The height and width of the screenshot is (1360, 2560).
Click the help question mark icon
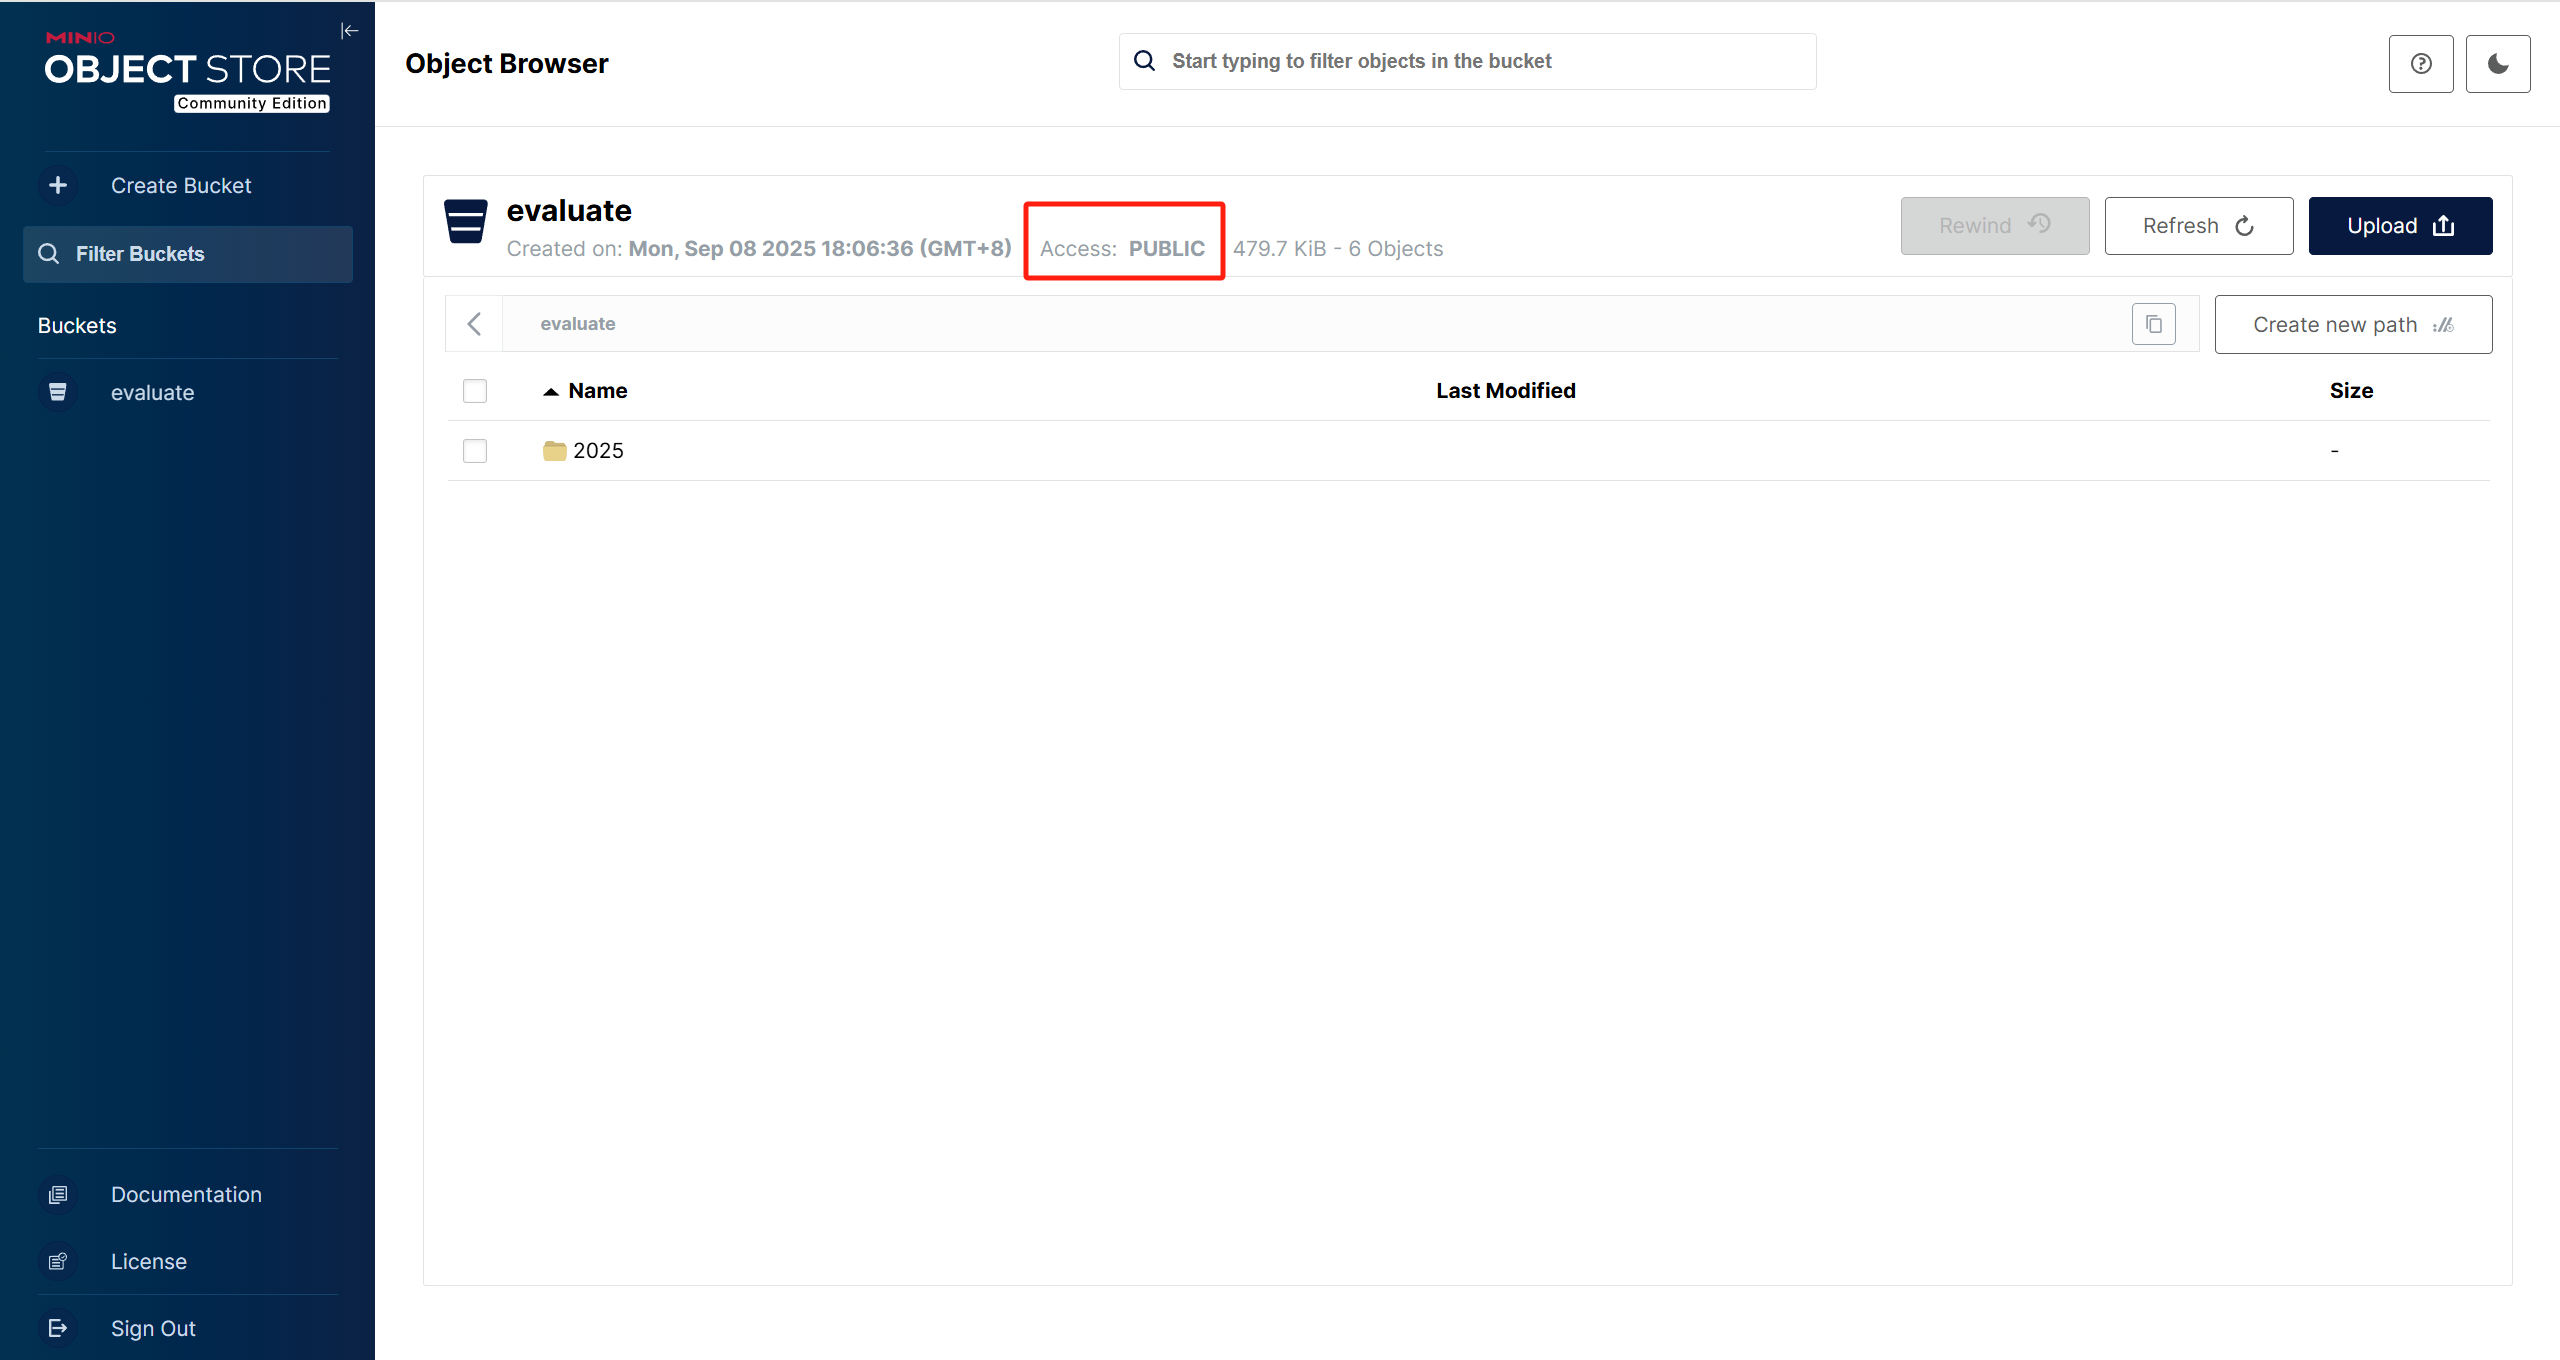point(2420,64)
